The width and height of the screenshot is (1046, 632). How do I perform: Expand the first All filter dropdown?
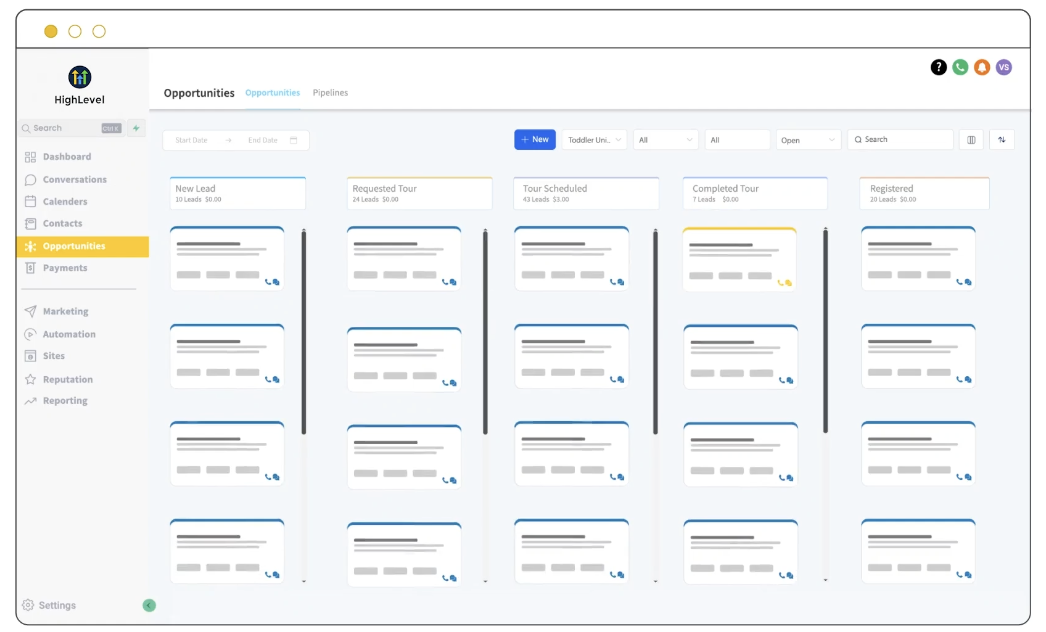[666, 140]
